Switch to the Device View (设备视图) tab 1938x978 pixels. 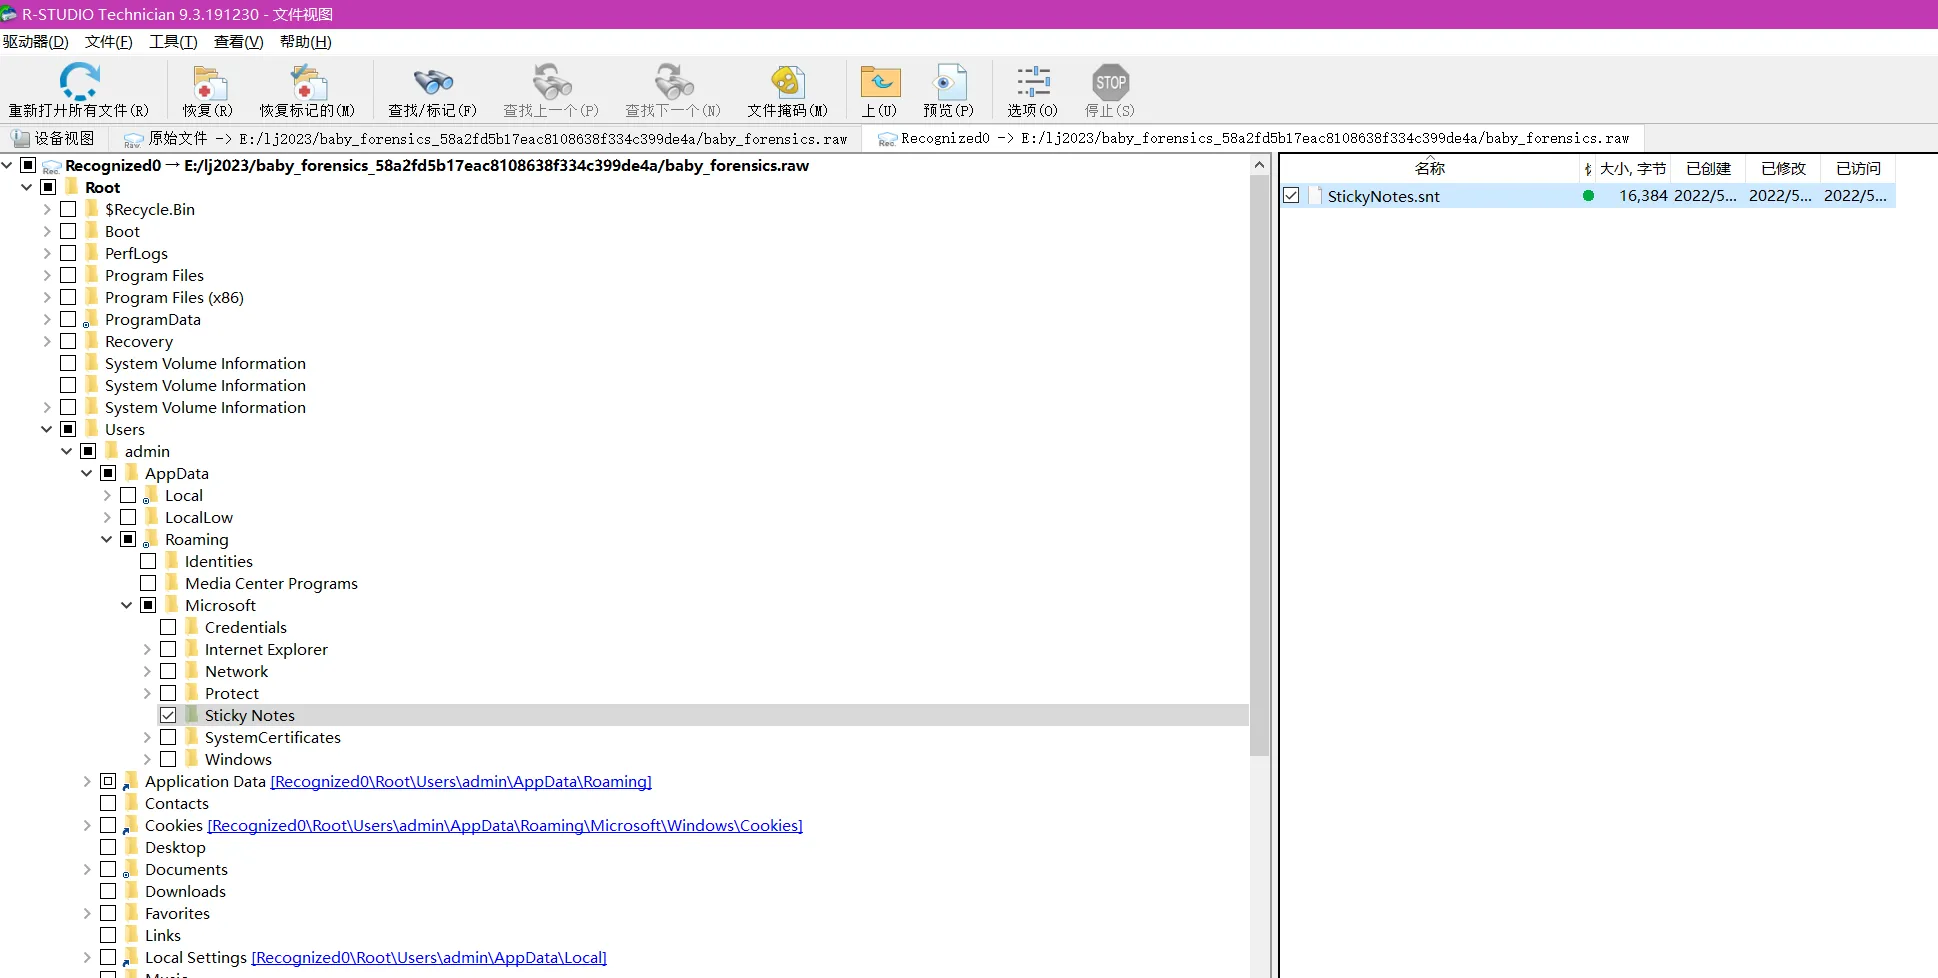pos(54,138)
